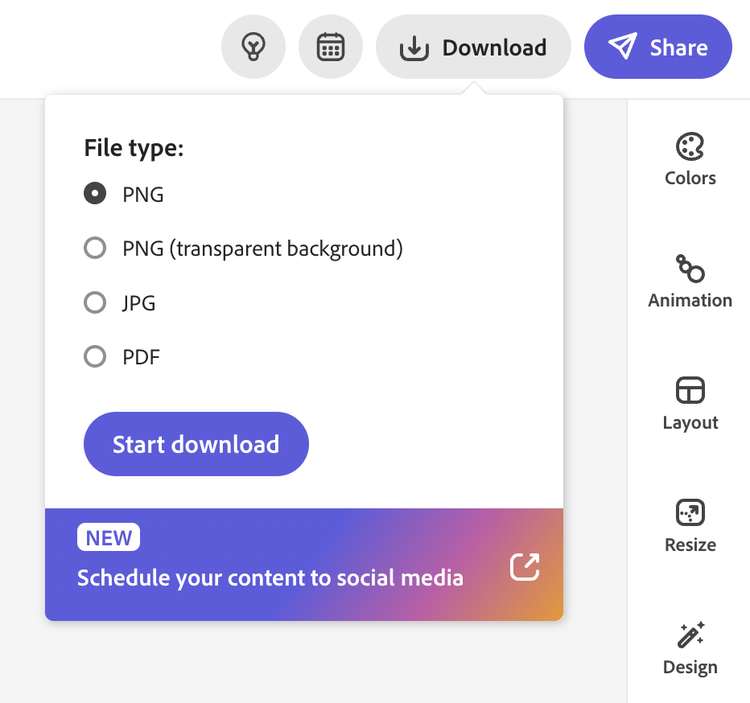Click the paper plane Share icon
The width and height of the screenshot is (750, 703).
623,47
